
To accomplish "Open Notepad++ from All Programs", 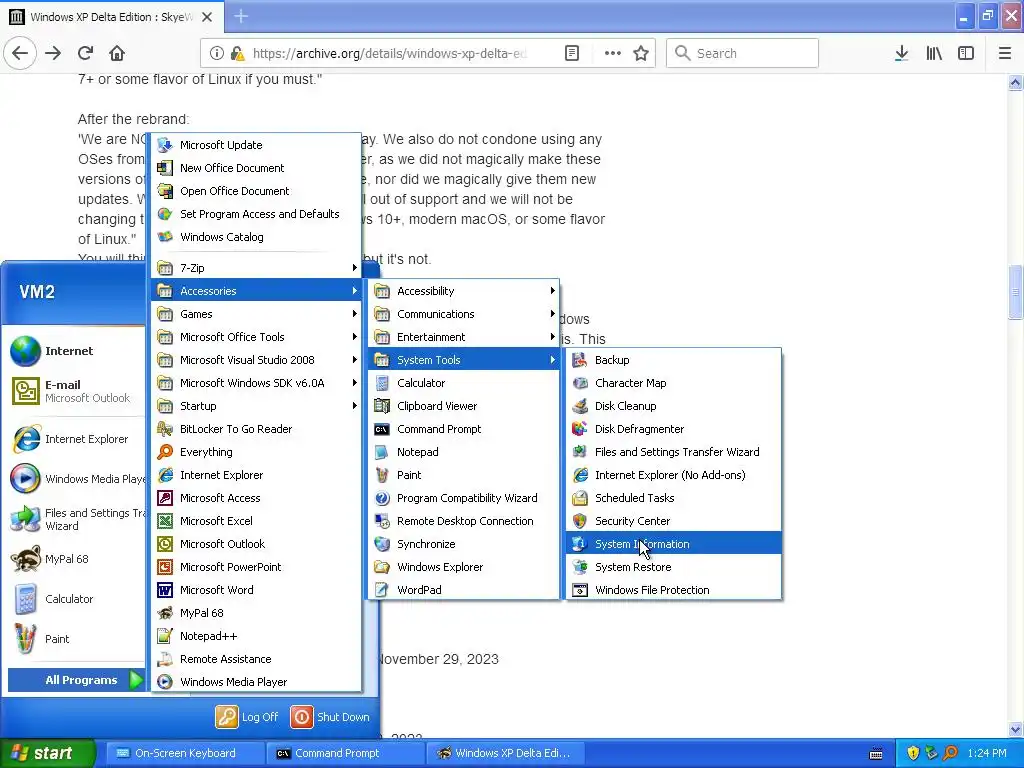I will 256,636.
